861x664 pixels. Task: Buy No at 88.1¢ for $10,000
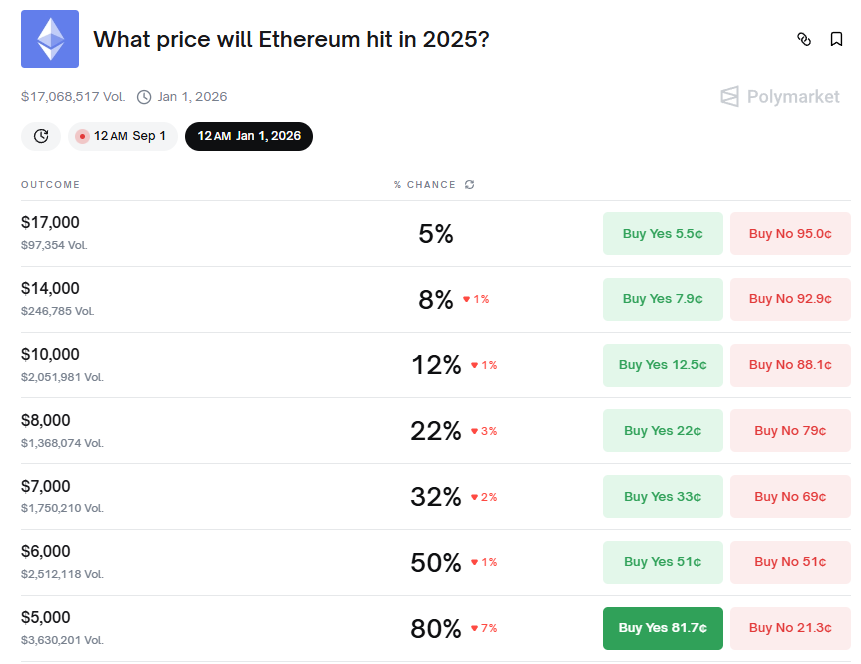click(790, 364)
